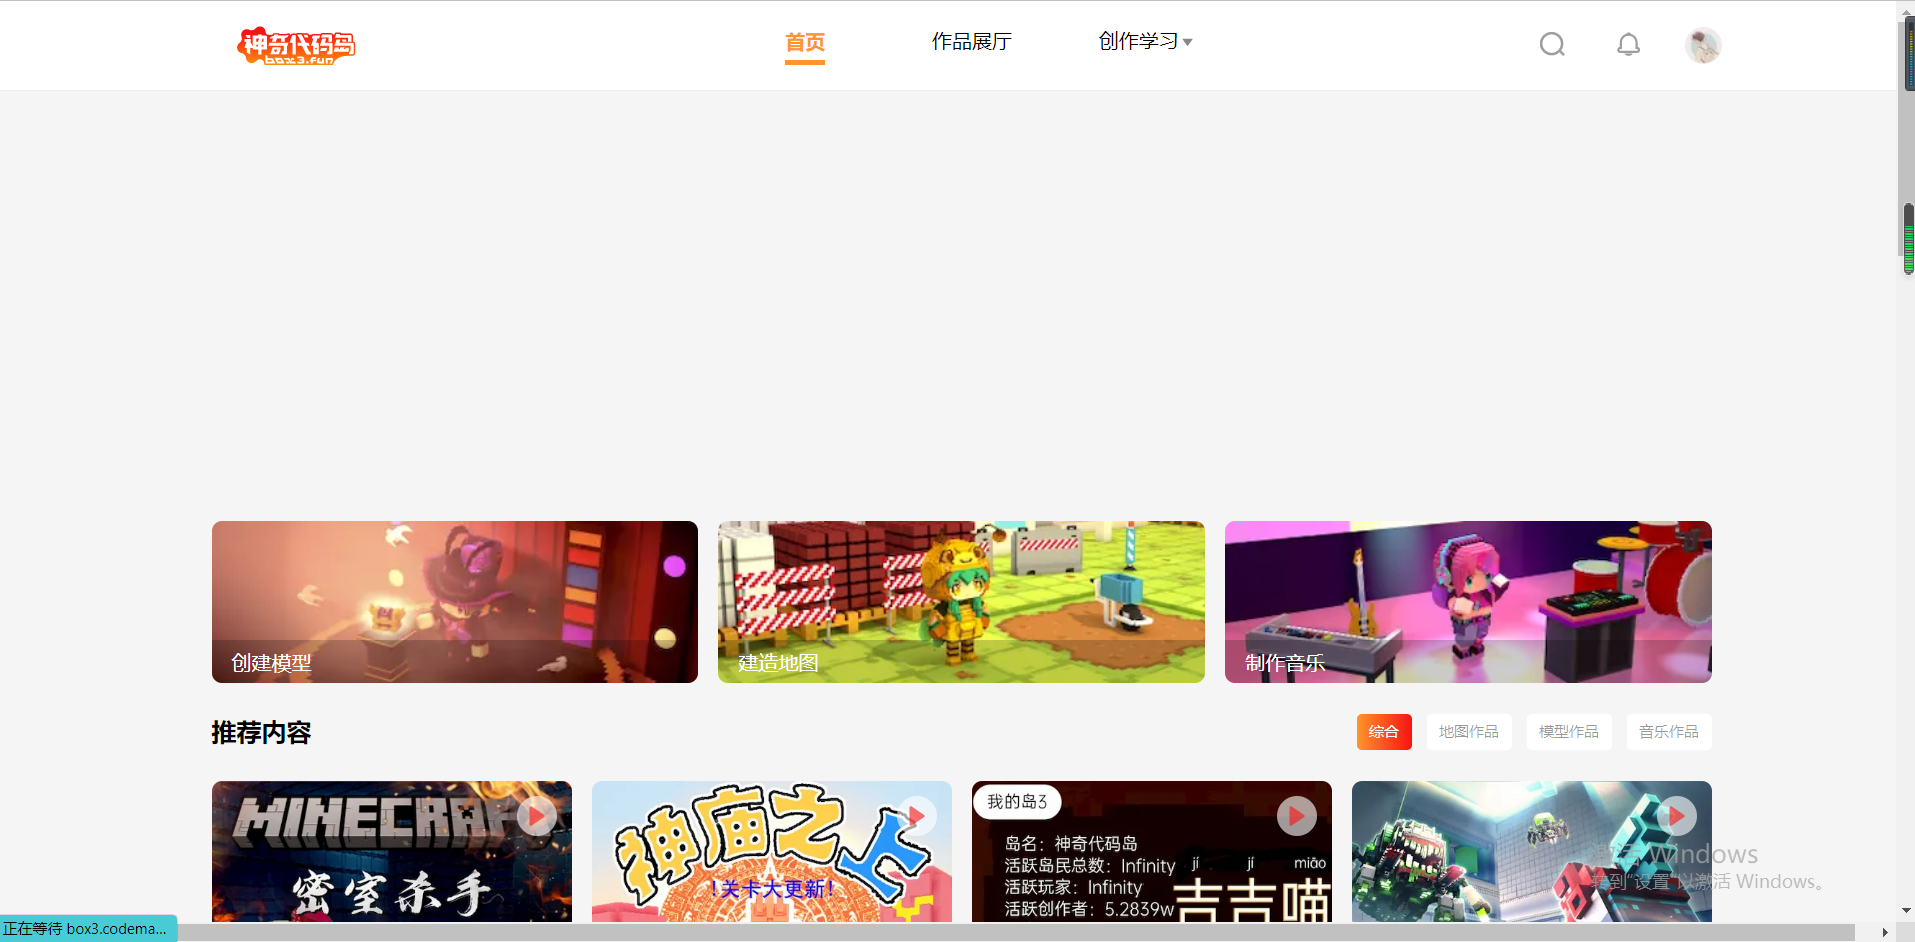
Task: Click the 推荐内容 section heading
Action: tap(261, 733)
